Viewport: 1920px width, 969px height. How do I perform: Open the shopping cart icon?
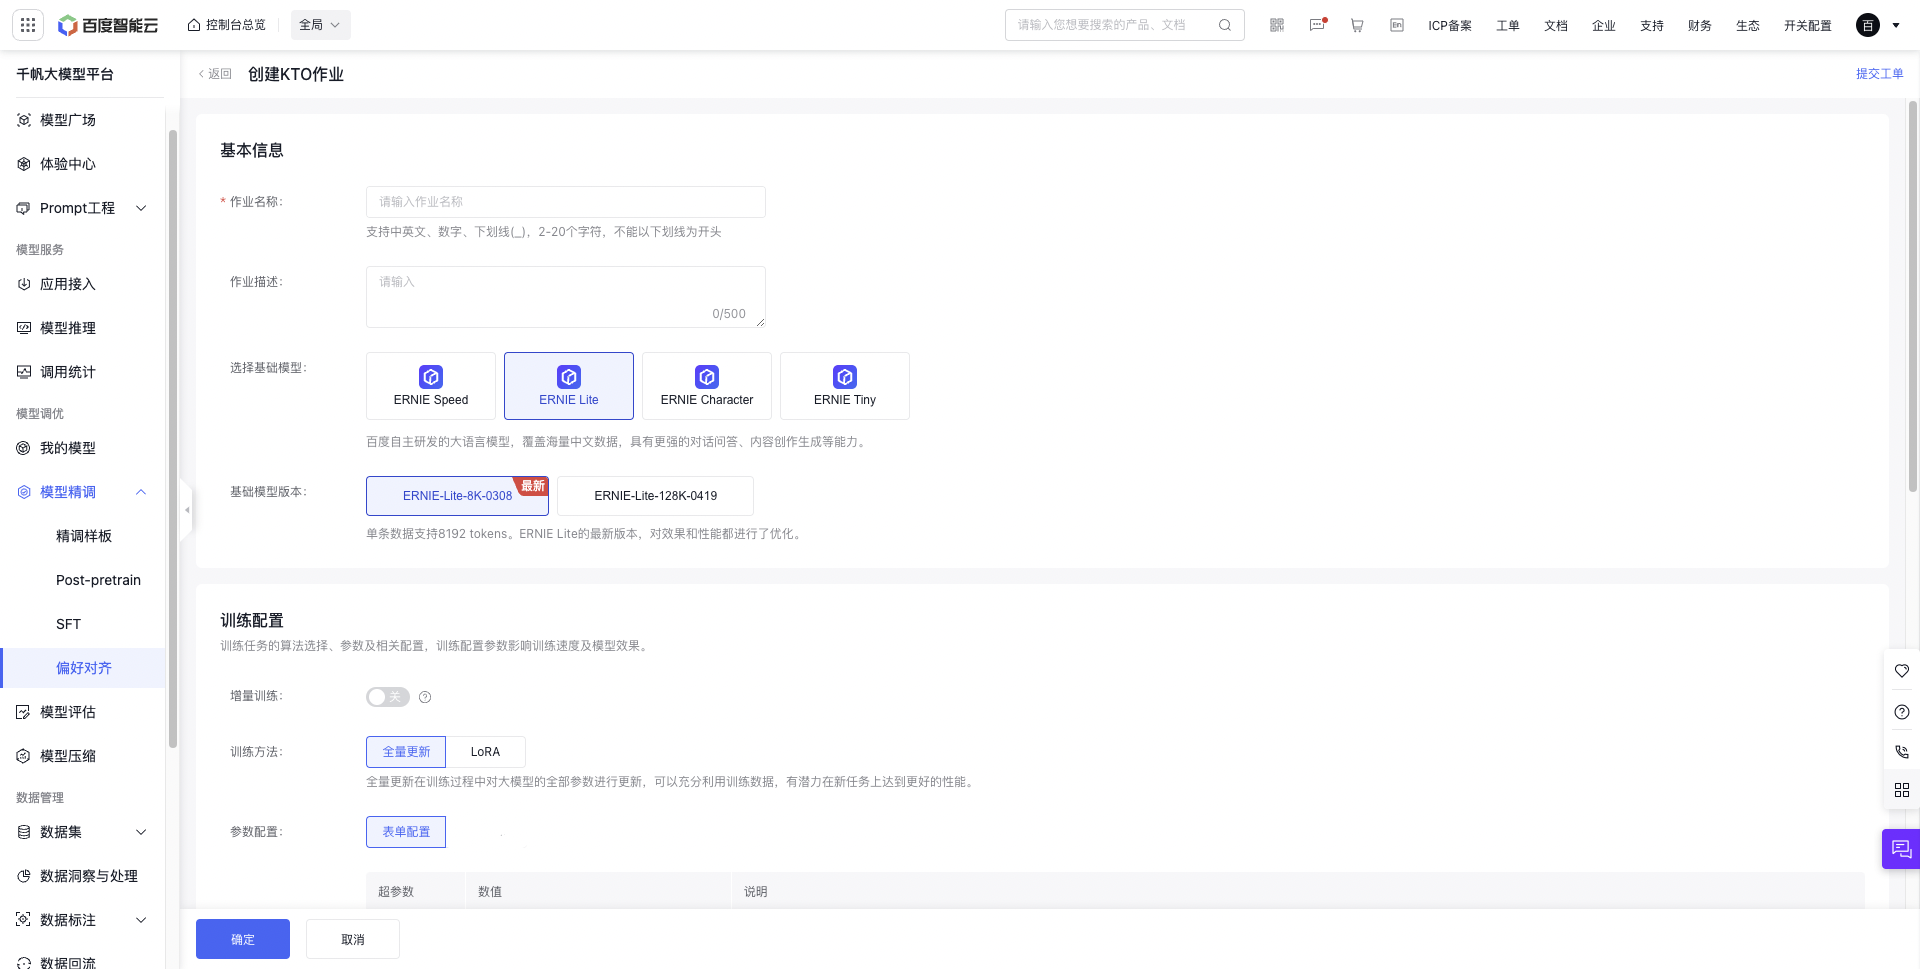[x=1357, y=25]
